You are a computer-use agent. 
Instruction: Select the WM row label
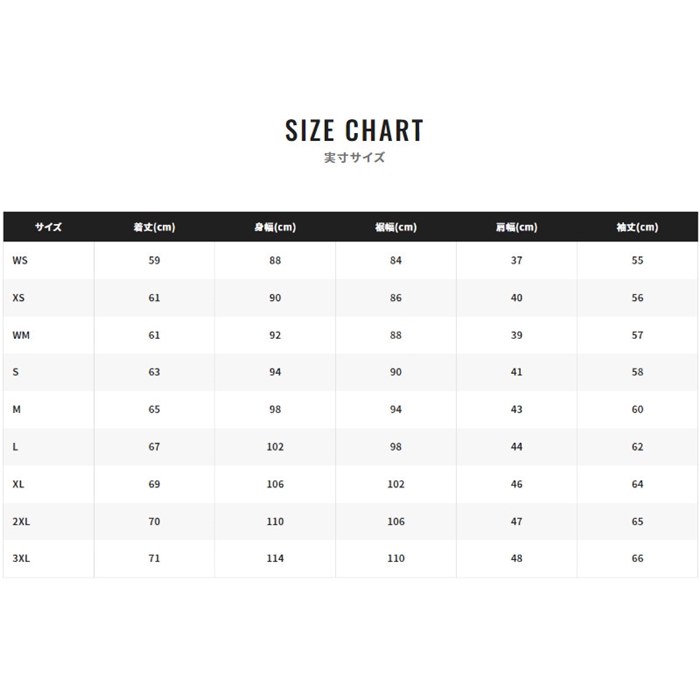tap(21, 335)
